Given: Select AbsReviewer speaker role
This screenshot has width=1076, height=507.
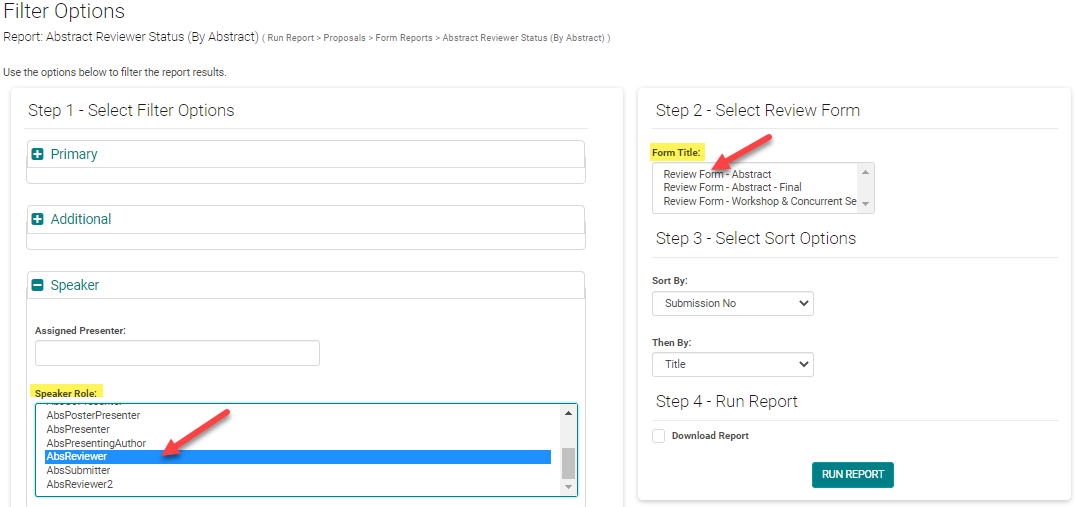Looking at the screenshot, I should point(298,457).
